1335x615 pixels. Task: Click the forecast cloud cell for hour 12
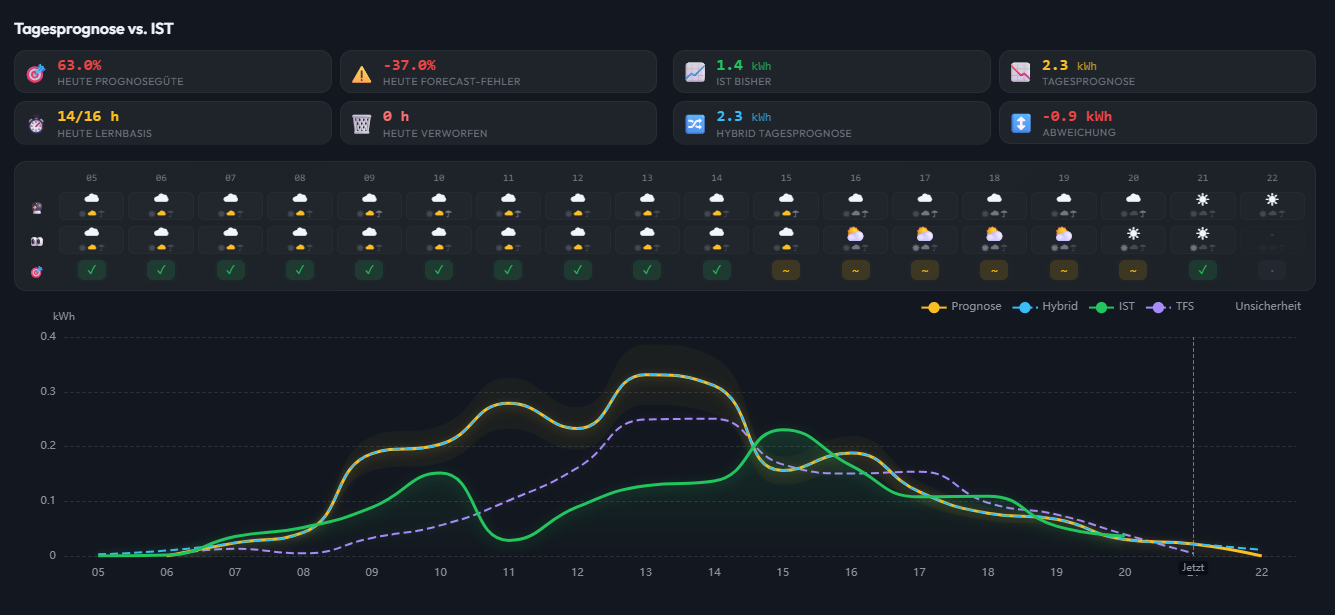(578, 205)
